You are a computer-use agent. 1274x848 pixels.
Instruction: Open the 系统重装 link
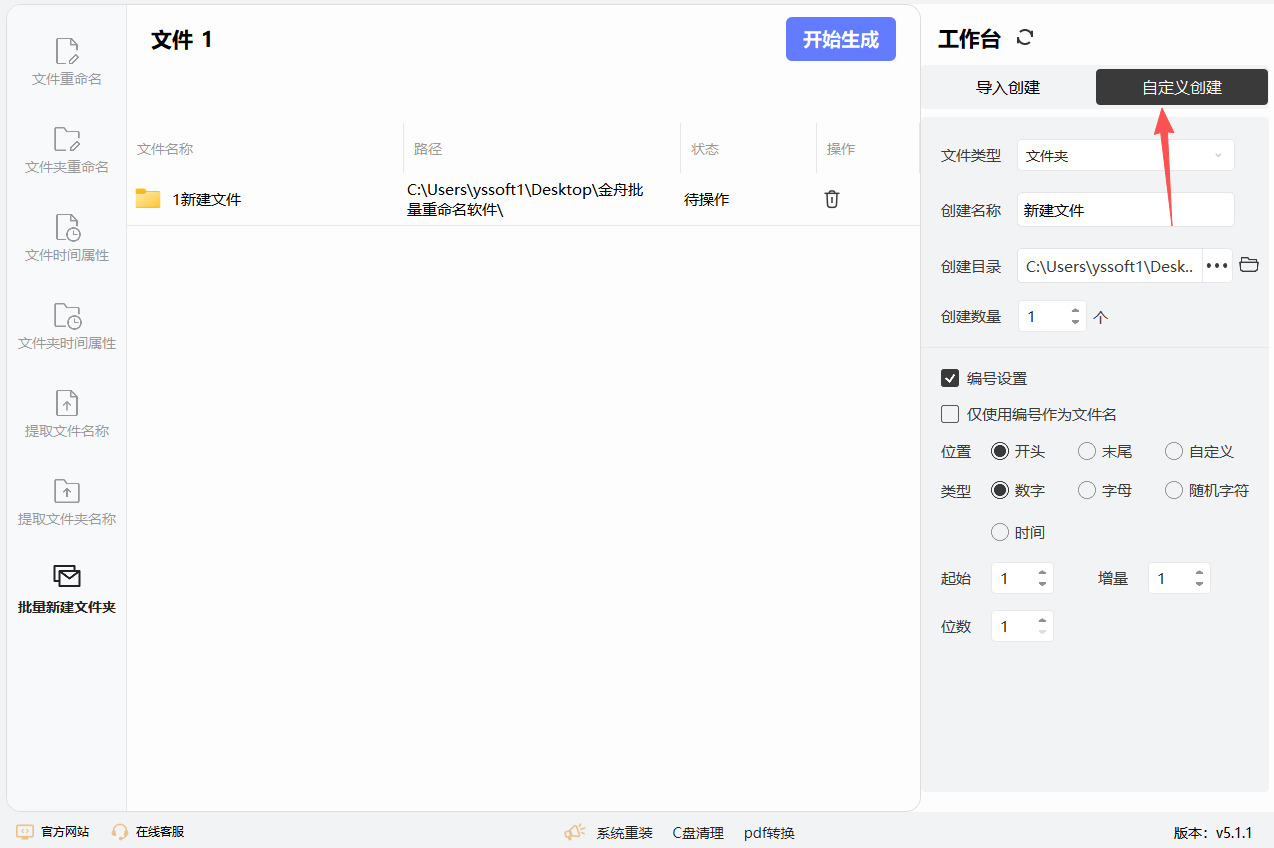click(625, 833)
